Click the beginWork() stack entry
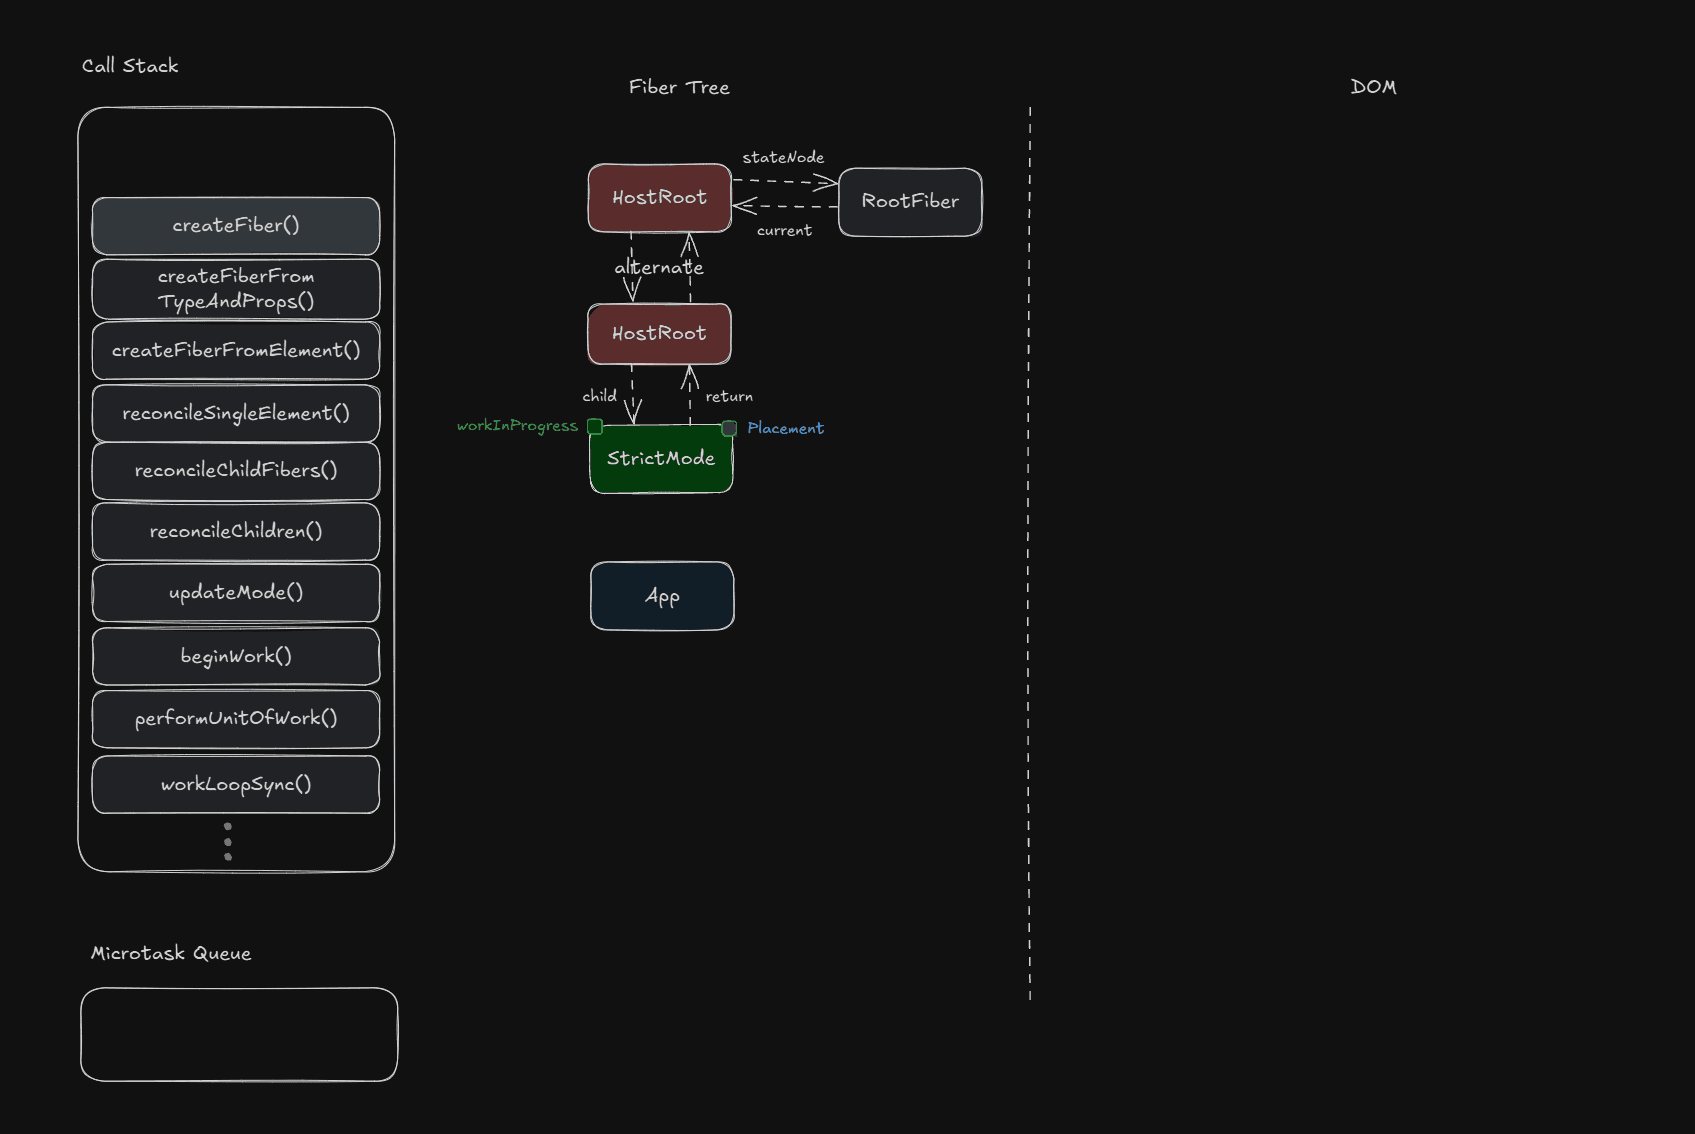Image resolution: width=1695 pixels, height=1134 pixels. tap(236, 656)
